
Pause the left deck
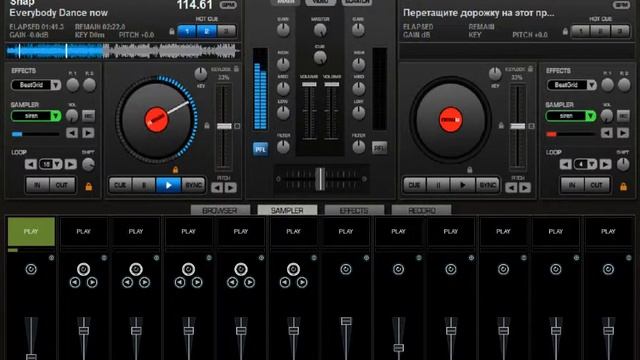[144, 185]
